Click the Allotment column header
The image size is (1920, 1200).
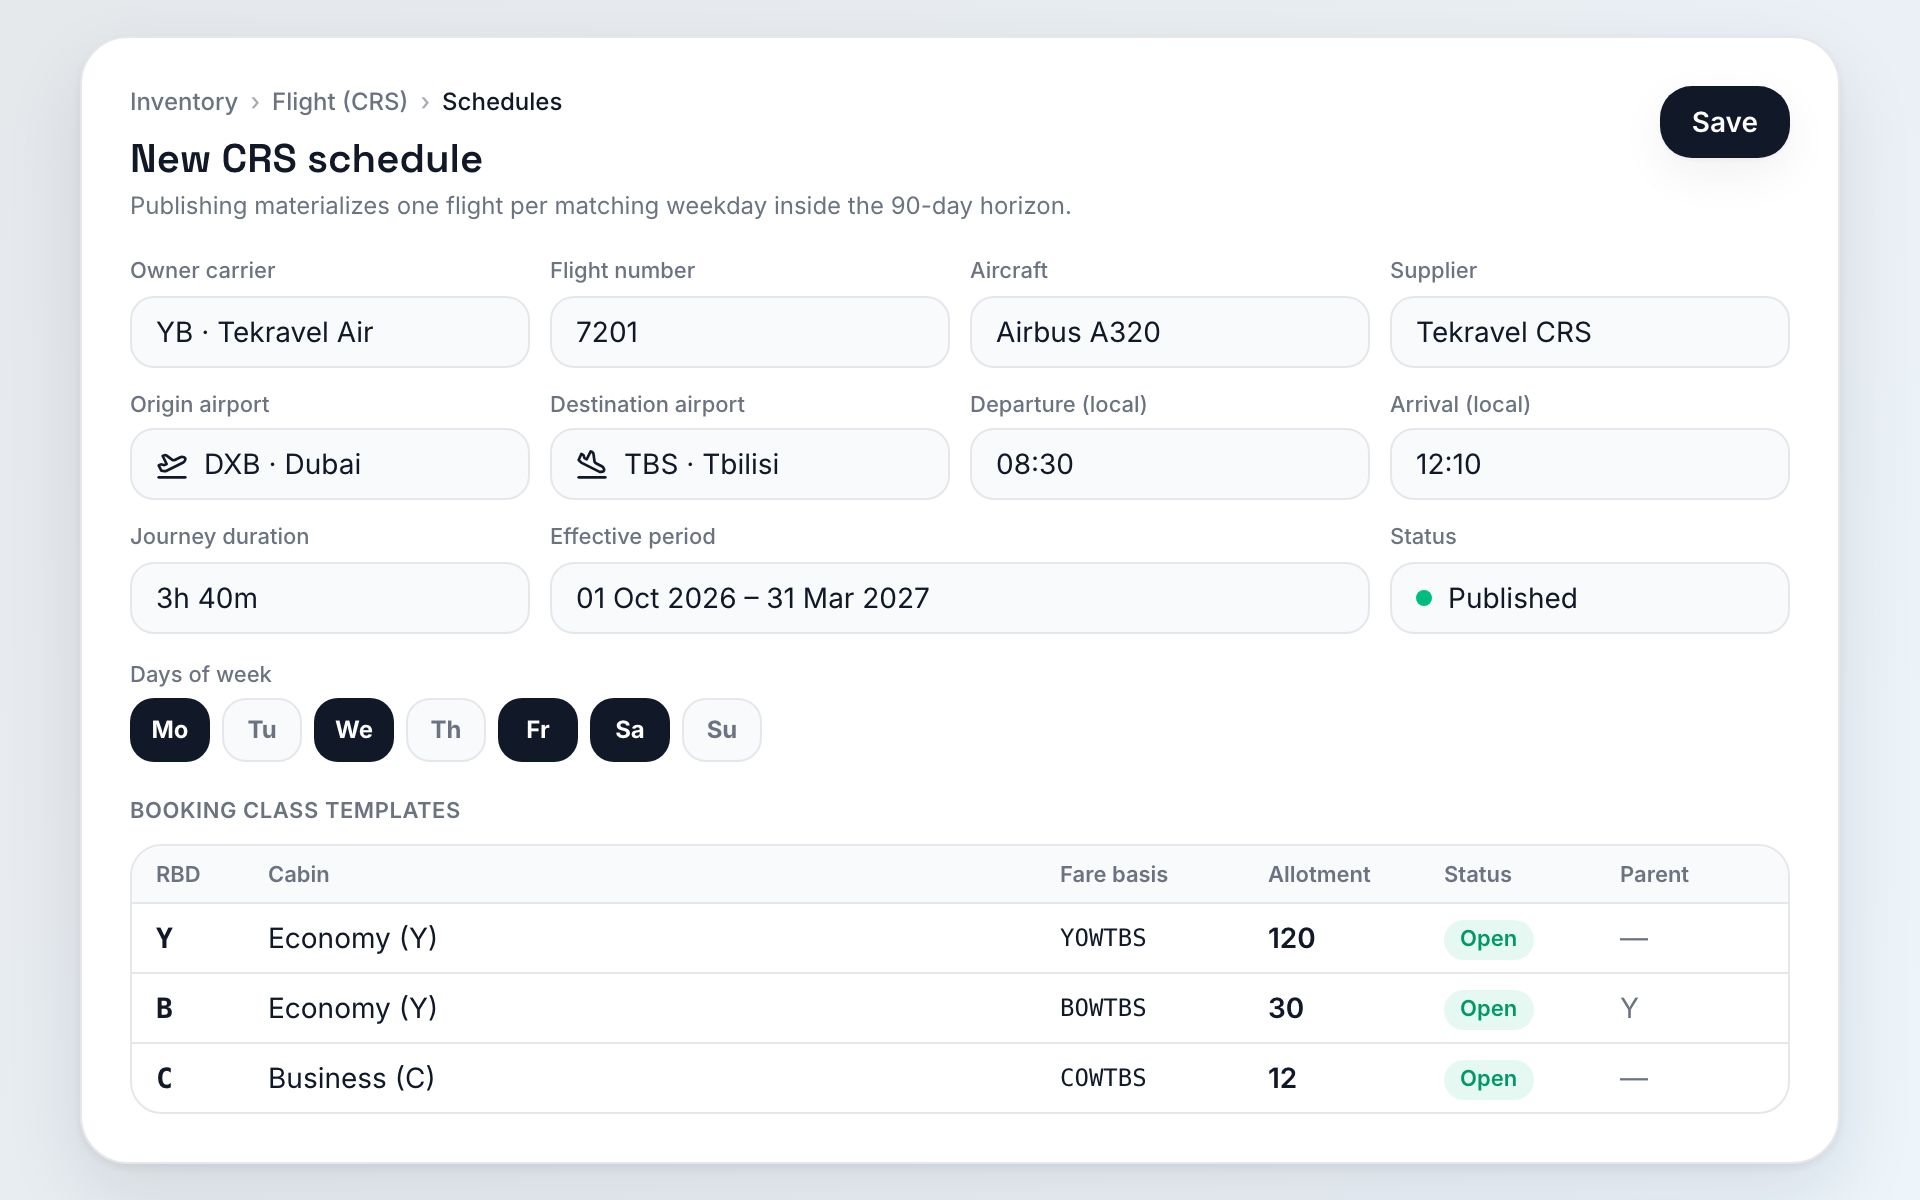coord(1319,874)
